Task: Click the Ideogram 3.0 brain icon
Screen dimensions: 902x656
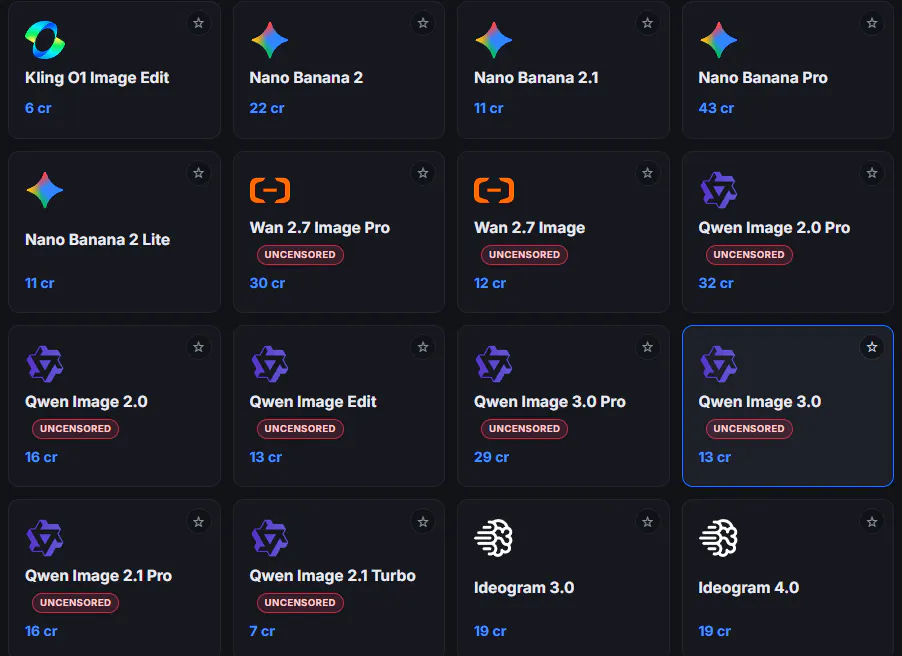Action: click(x=494, y=538)
